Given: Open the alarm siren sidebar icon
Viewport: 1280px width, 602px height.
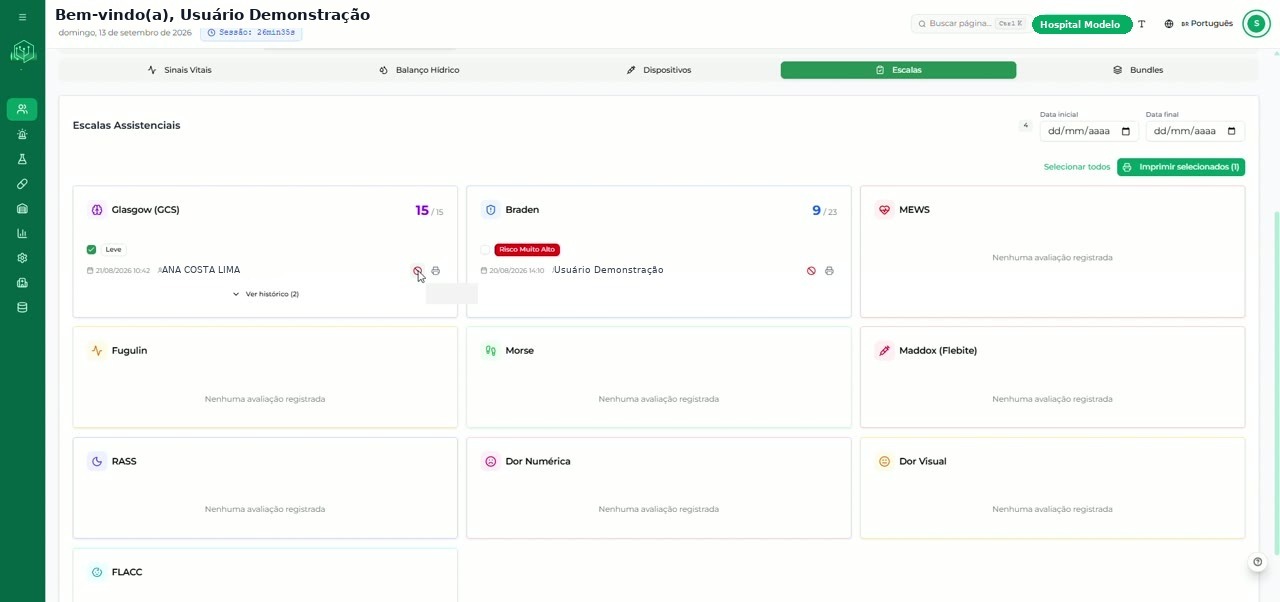Looking at the screenshot, I should (x=22, y=134).
